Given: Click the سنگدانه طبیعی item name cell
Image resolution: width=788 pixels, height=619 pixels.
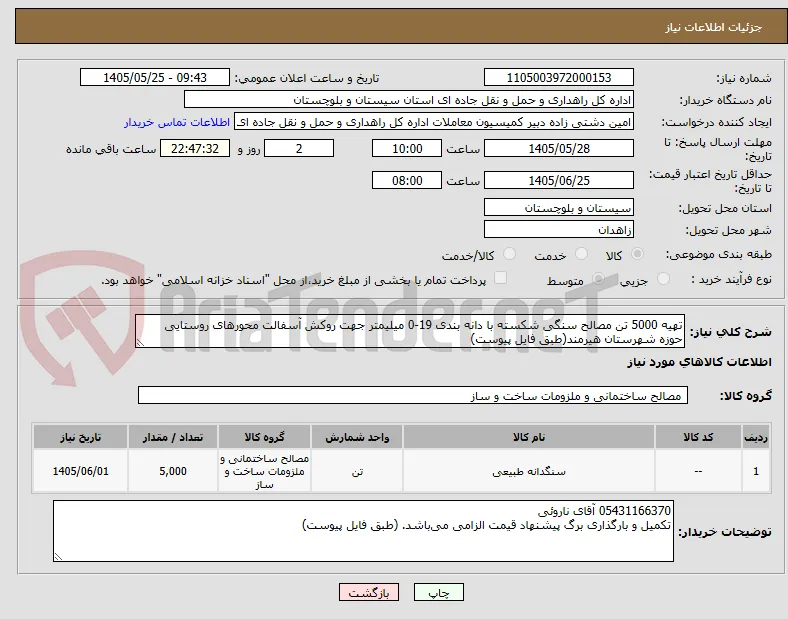Looking at the screenshot, I should [x=529, y=471].
